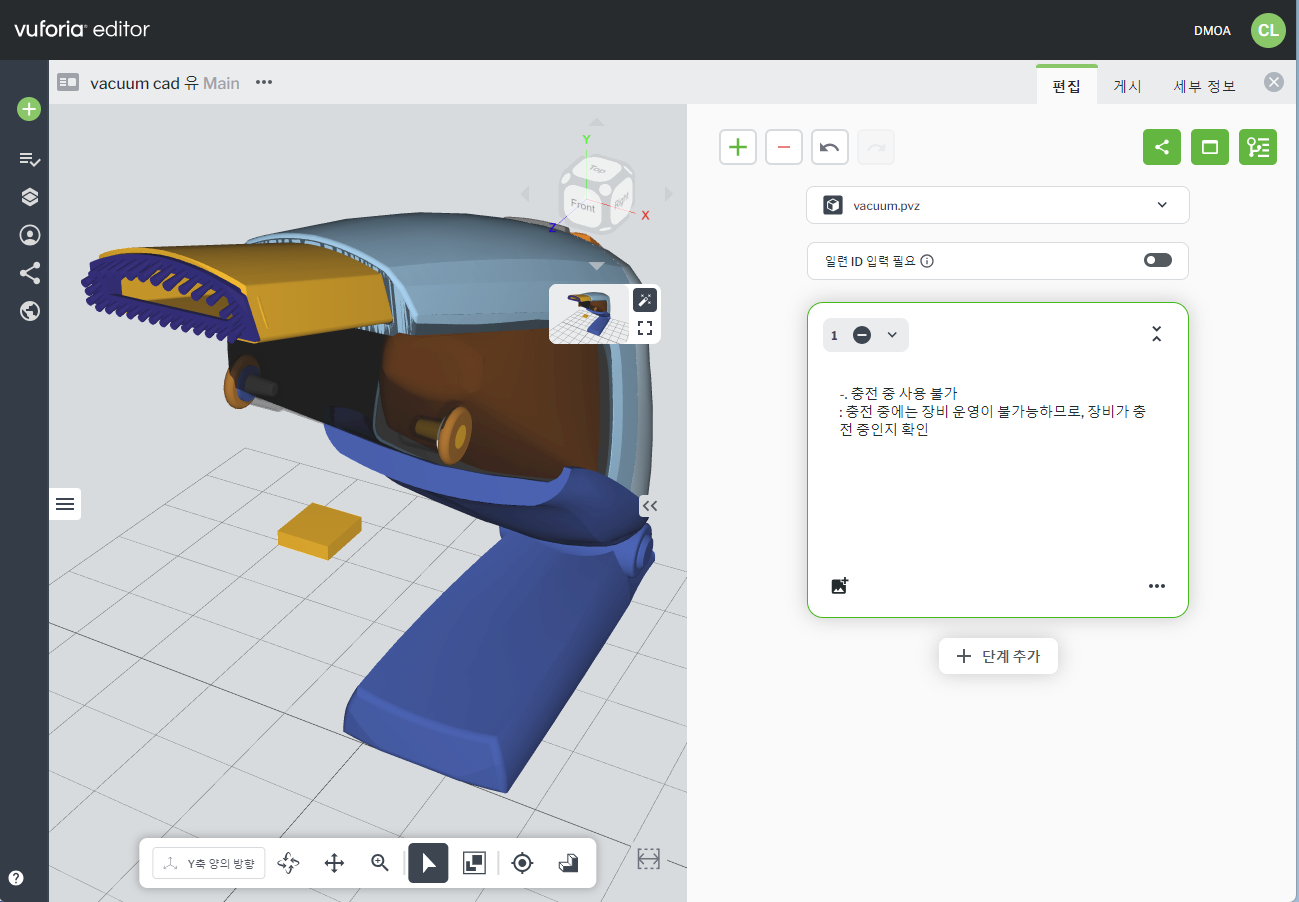Open the step tree view icon

point(1257,147)
